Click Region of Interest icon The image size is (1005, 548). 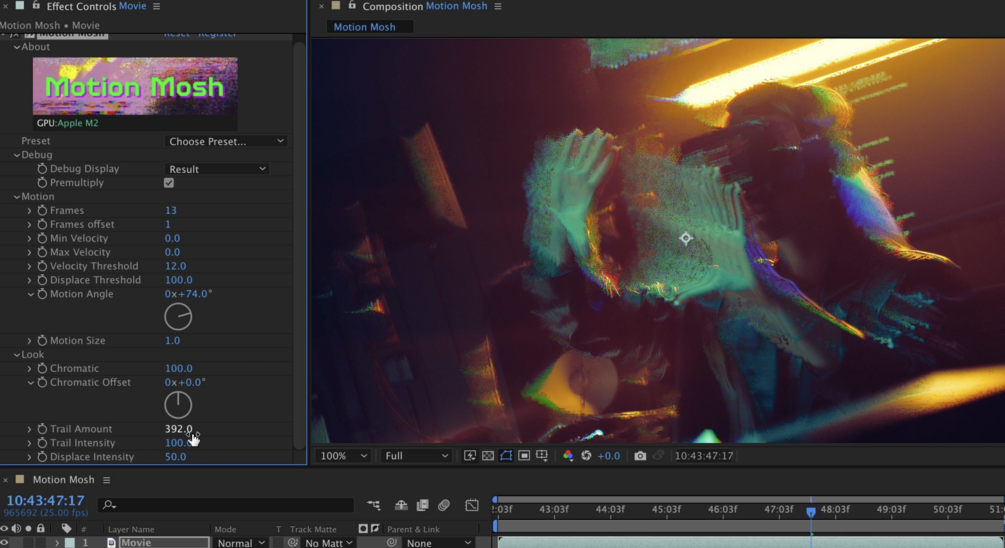524,456
